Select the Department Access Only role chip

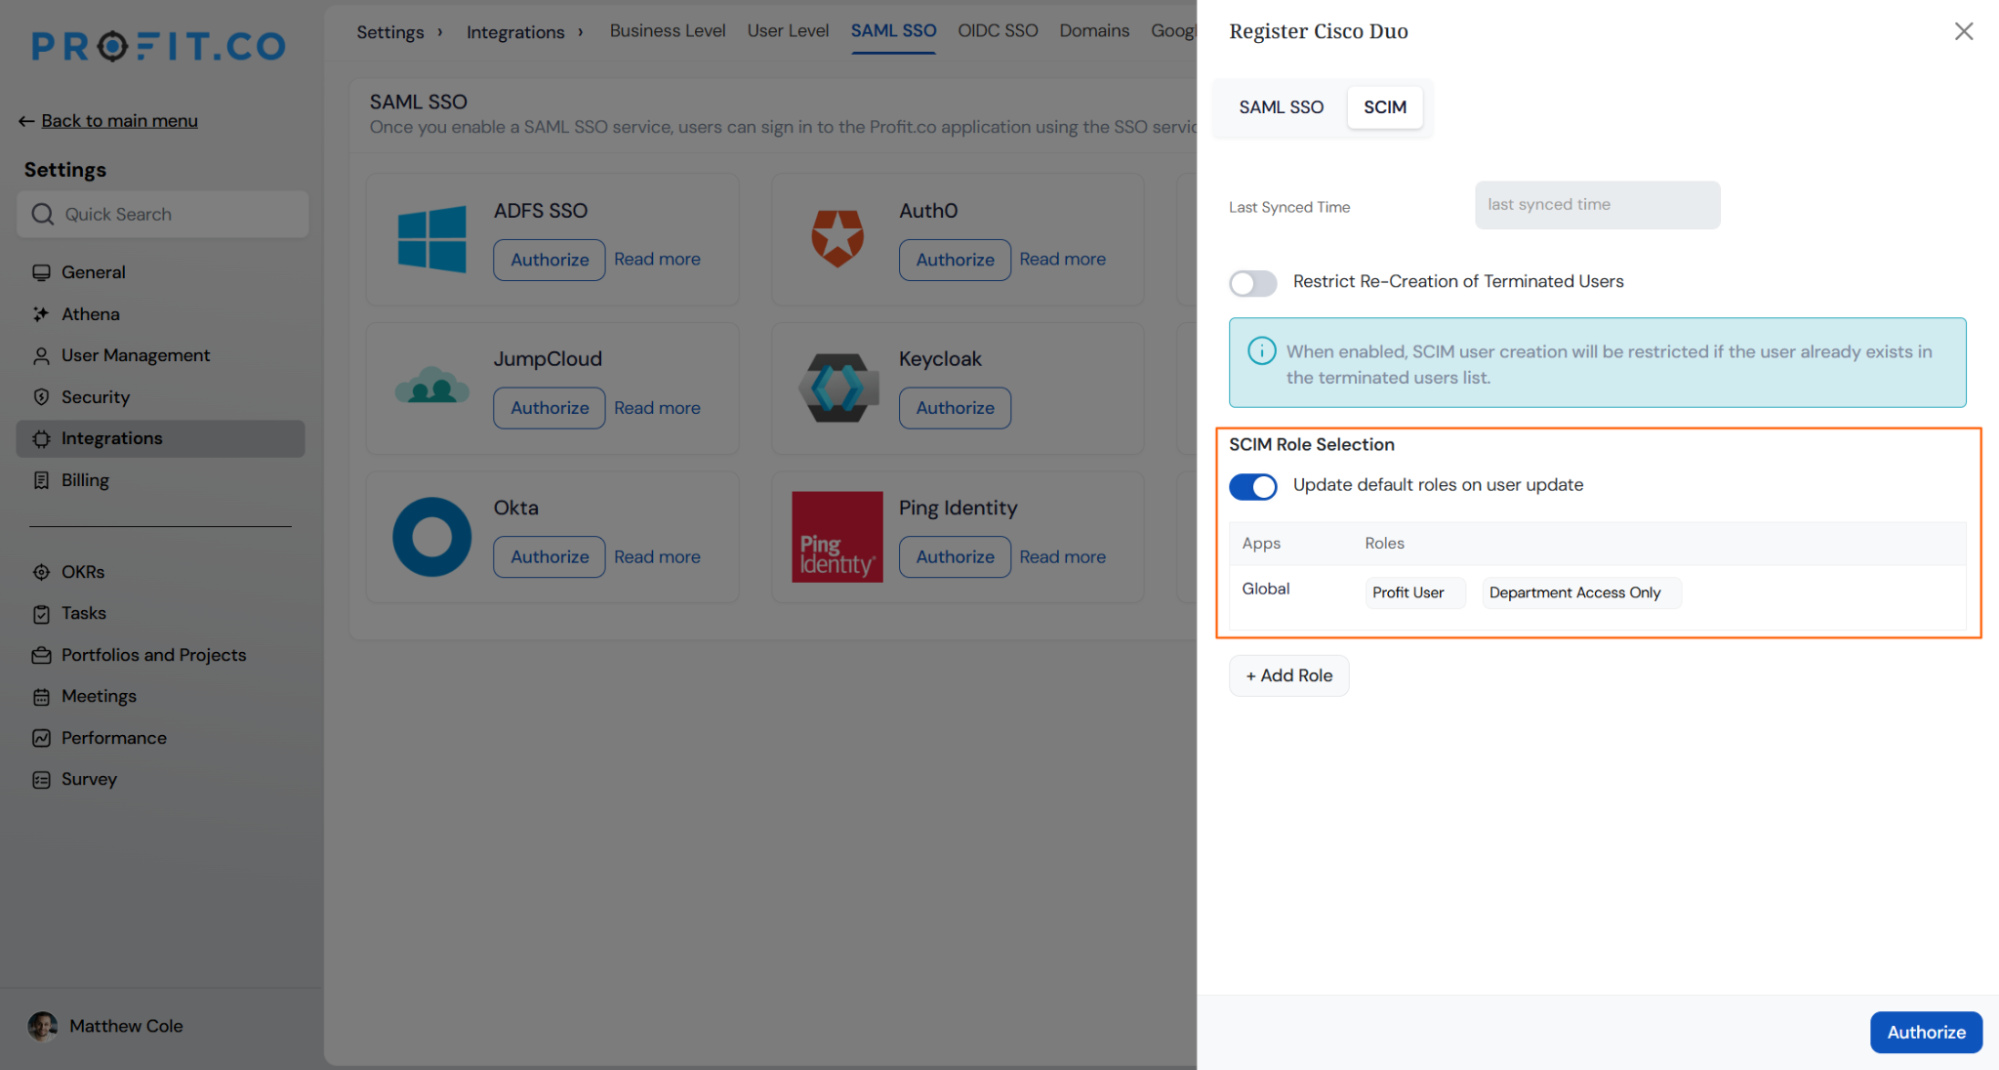tap(1580, 593)
